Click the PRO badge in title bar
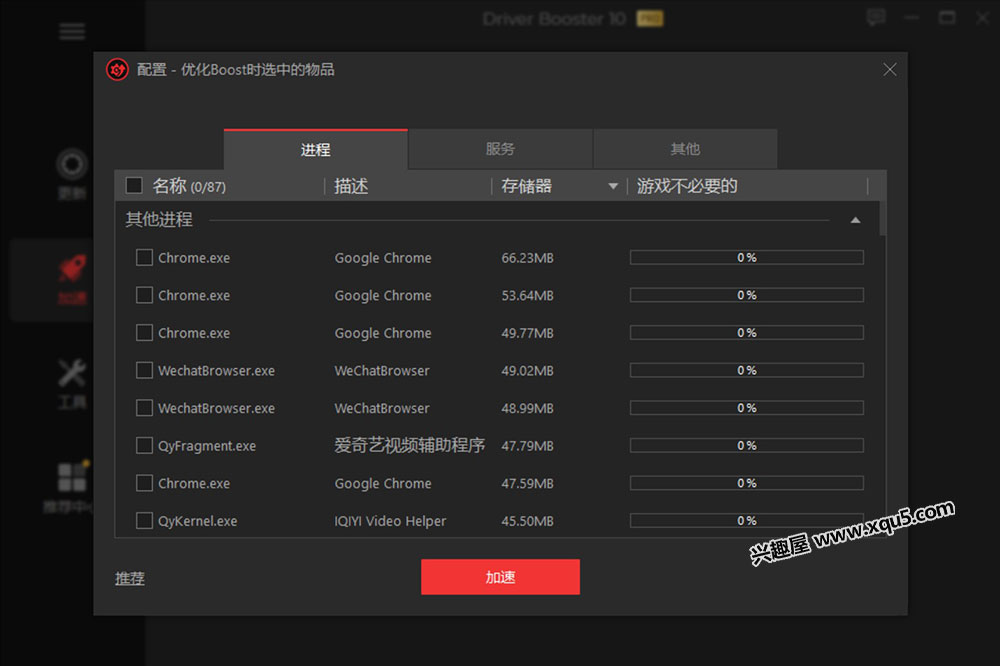The height and width of the screenshot is (666, 1000). tap(650, 18)
